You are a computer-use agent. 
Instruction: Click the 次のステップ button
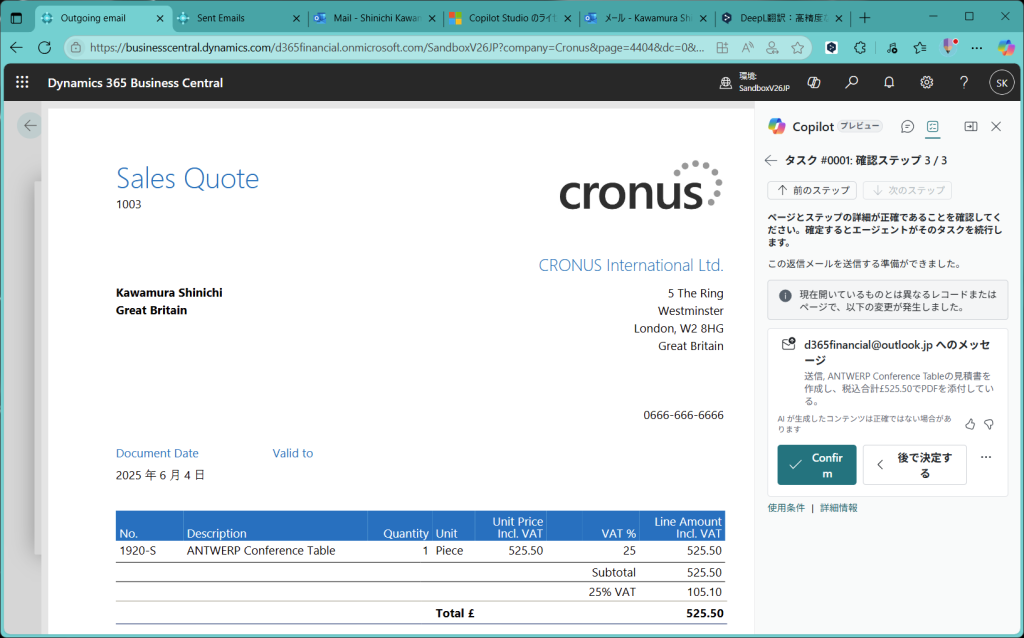tap(907, 191)
